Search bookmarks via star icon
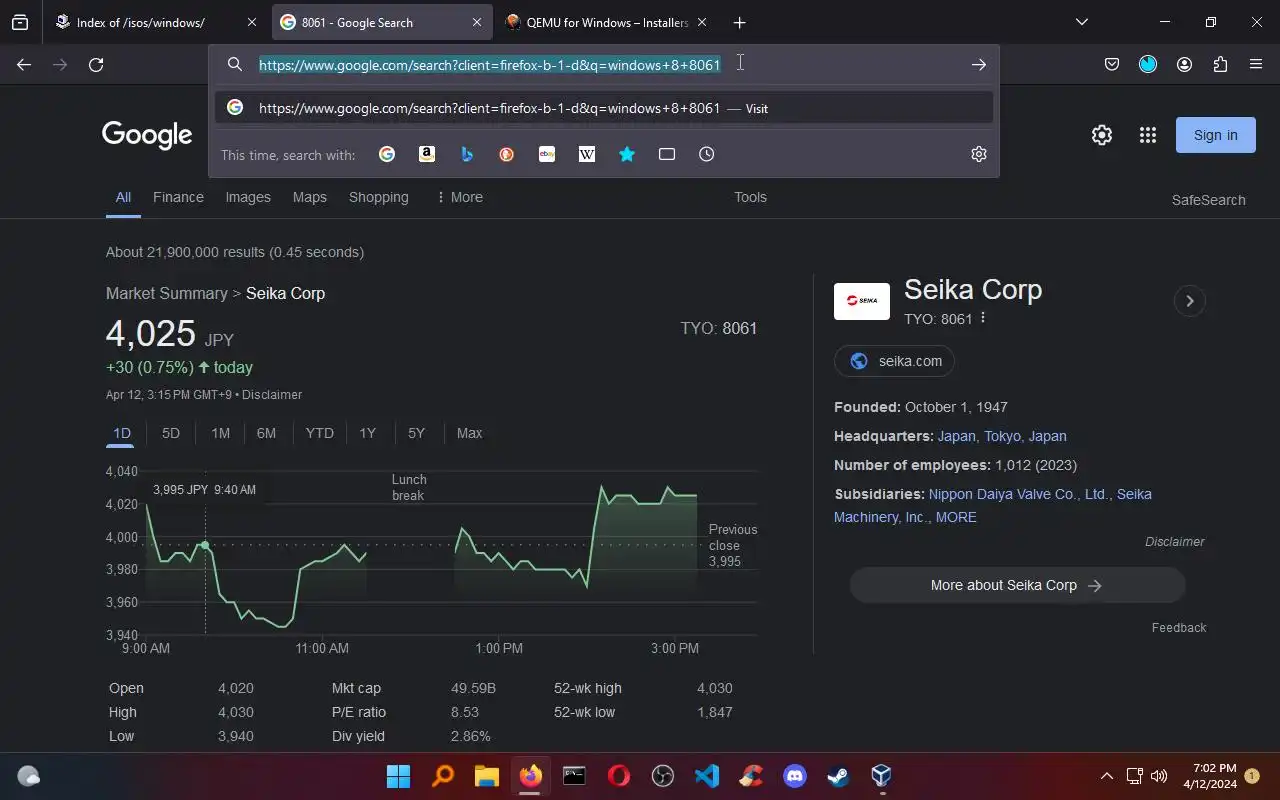 tap(627, 154)
